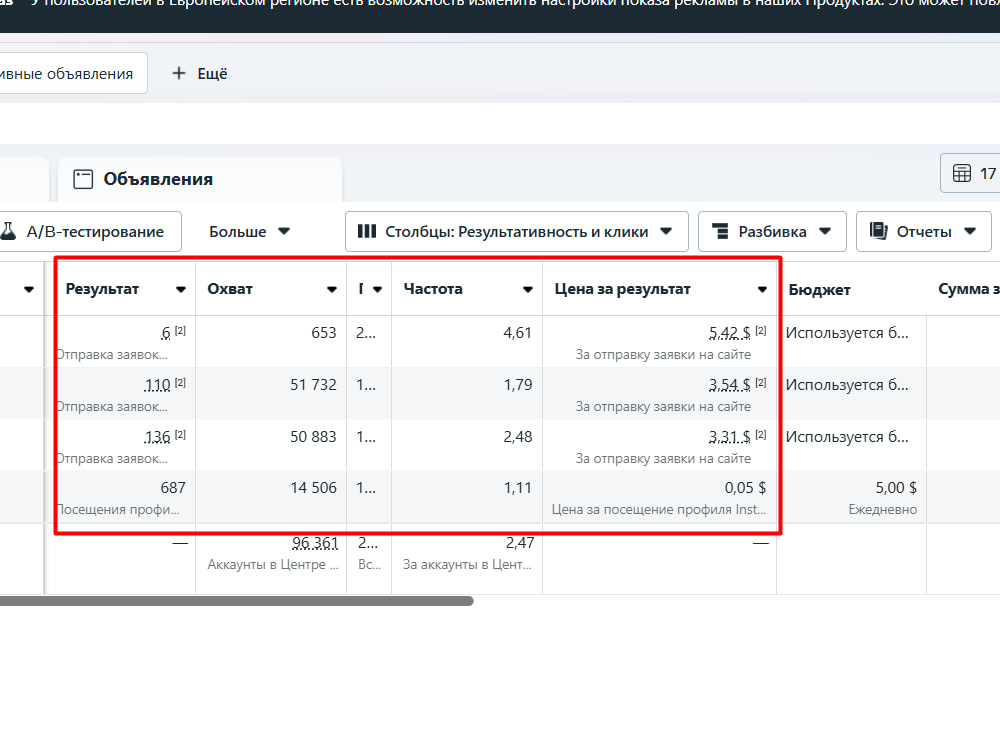The width and height of the screenshot is (1000, 750).
Task: Click result value 110
Action: pyautogui.click(x=158, y=385)
